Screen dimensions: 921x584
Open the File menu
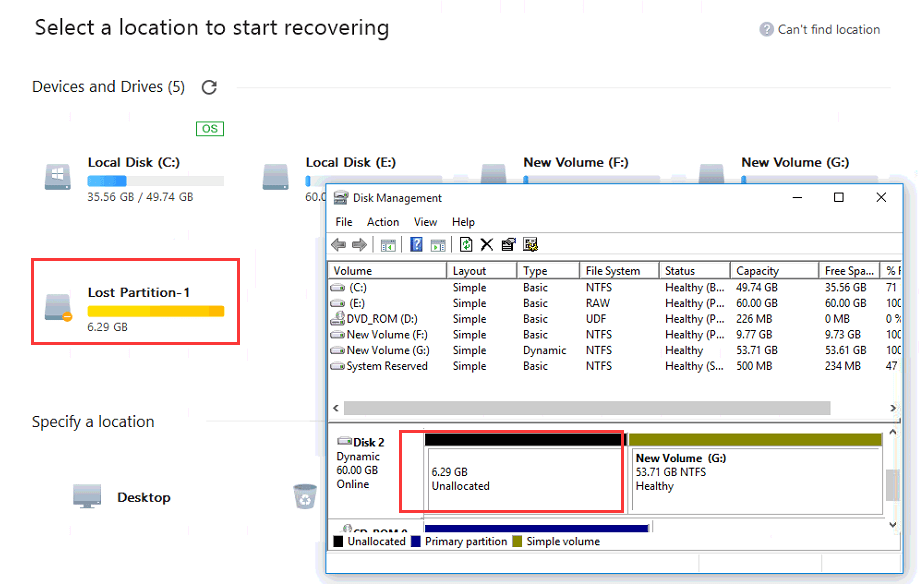(344, 222)
